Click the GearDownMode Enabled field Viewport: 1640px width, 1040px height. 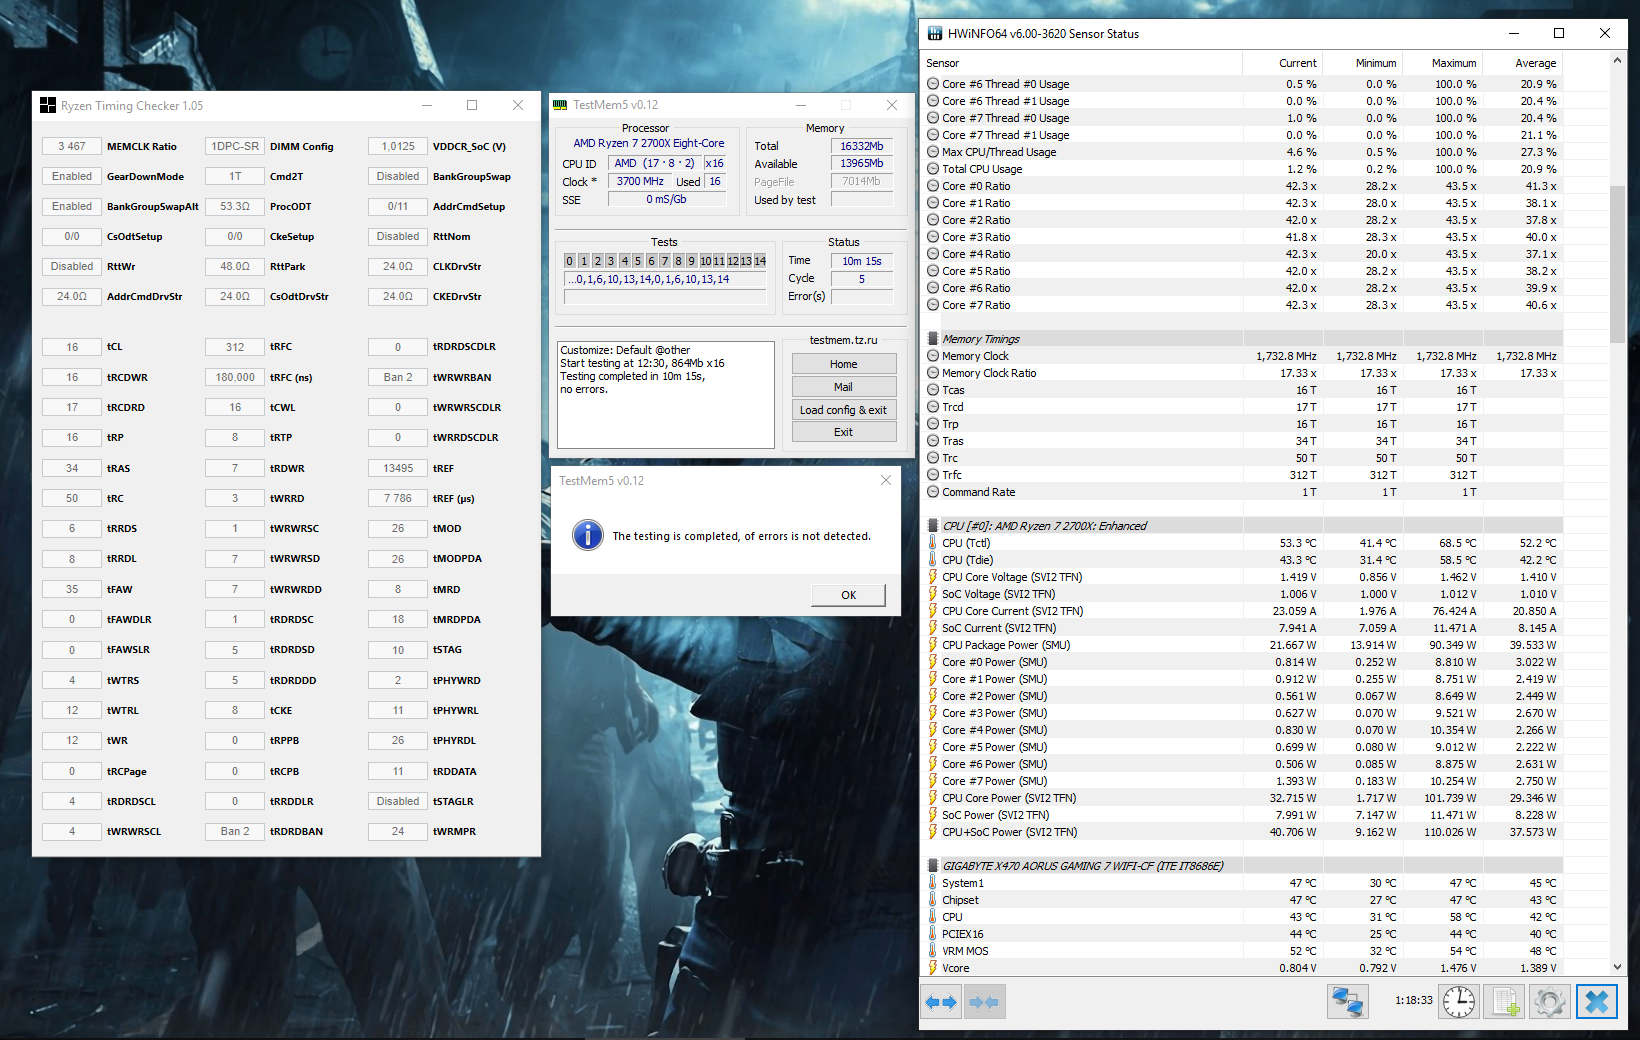(x=72, y=176)
